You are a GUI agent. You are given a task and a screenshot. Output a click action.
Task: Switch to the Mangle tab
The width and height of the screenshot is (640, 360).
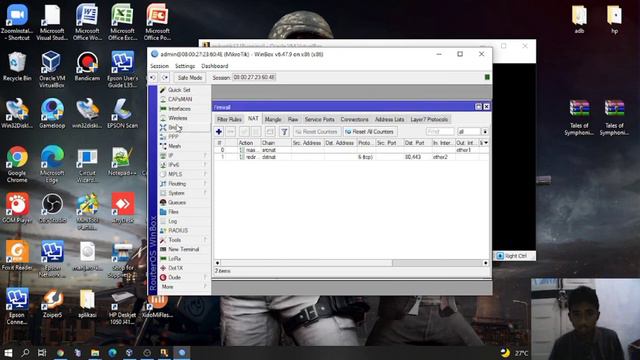click(x=273, y=120)
